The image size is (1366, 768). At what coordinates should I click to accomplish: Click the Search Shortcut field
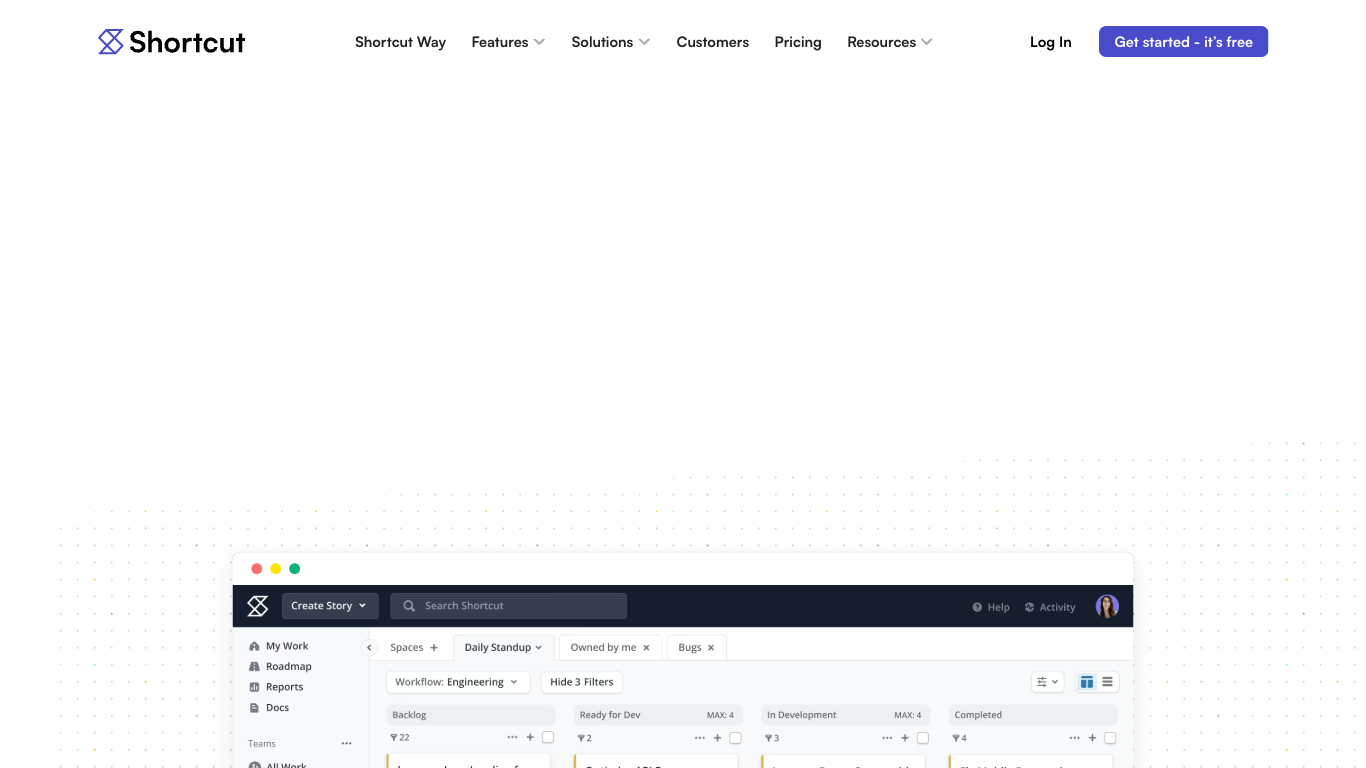[x=508, y=606]
